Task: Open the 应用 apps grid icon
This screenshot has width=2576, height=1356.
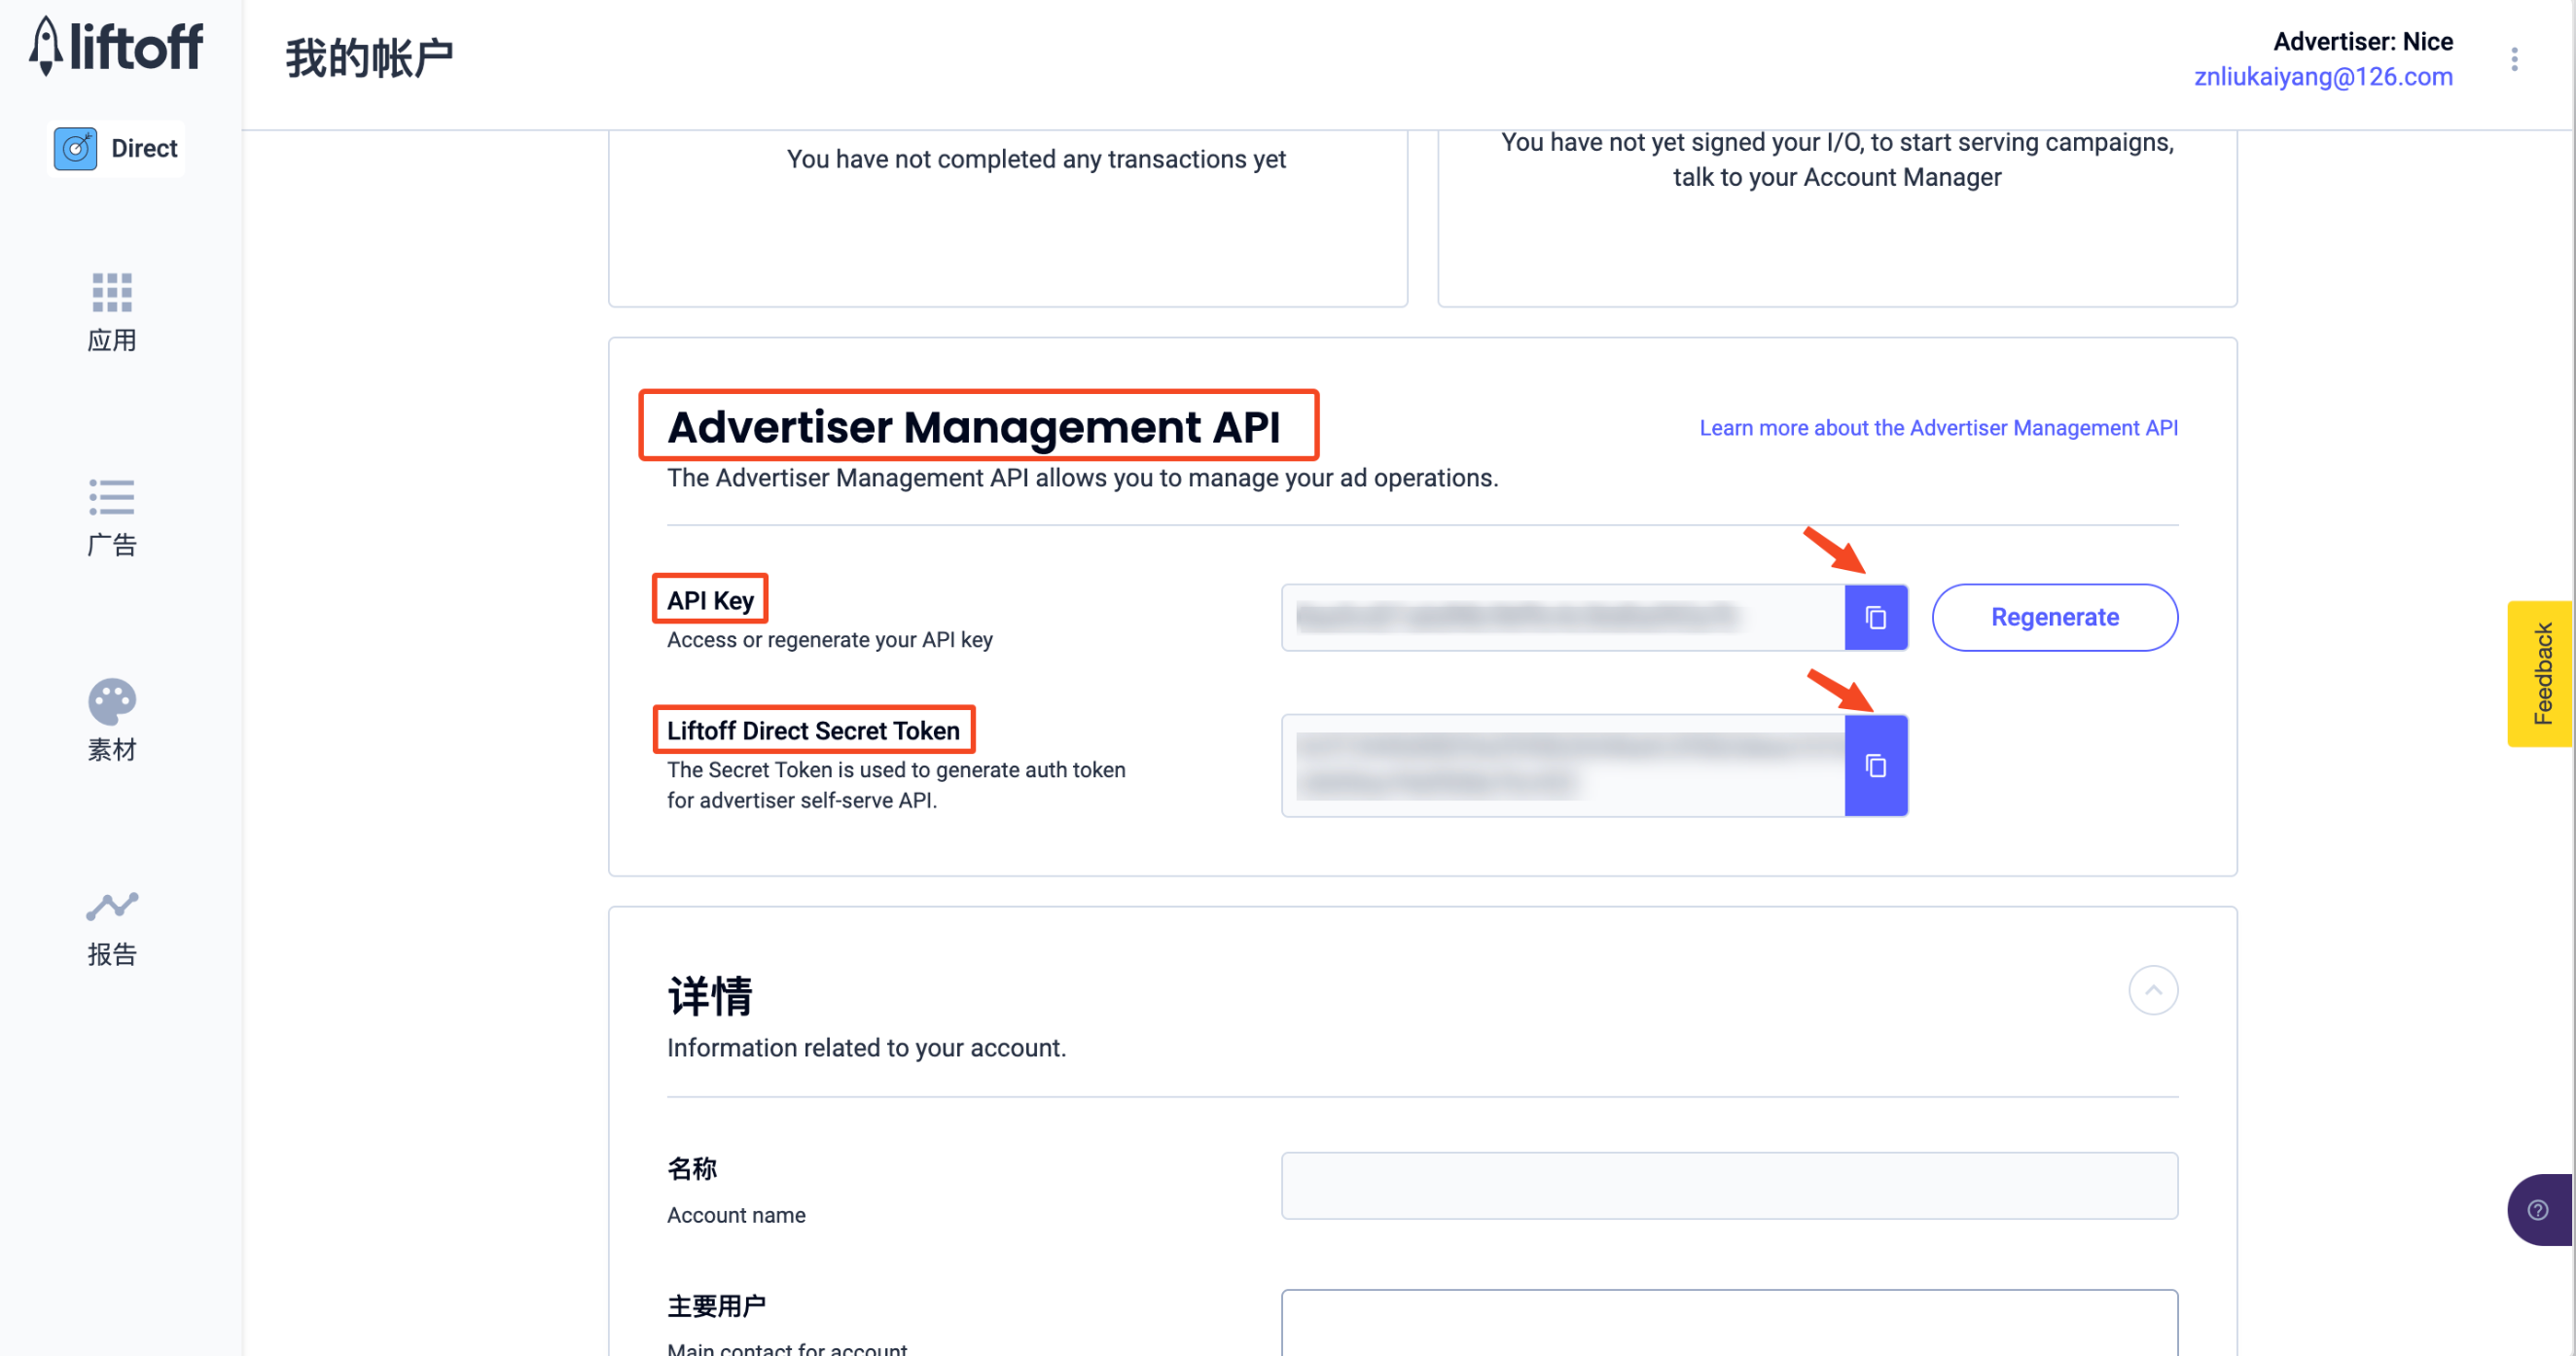Action: [112, 293]
